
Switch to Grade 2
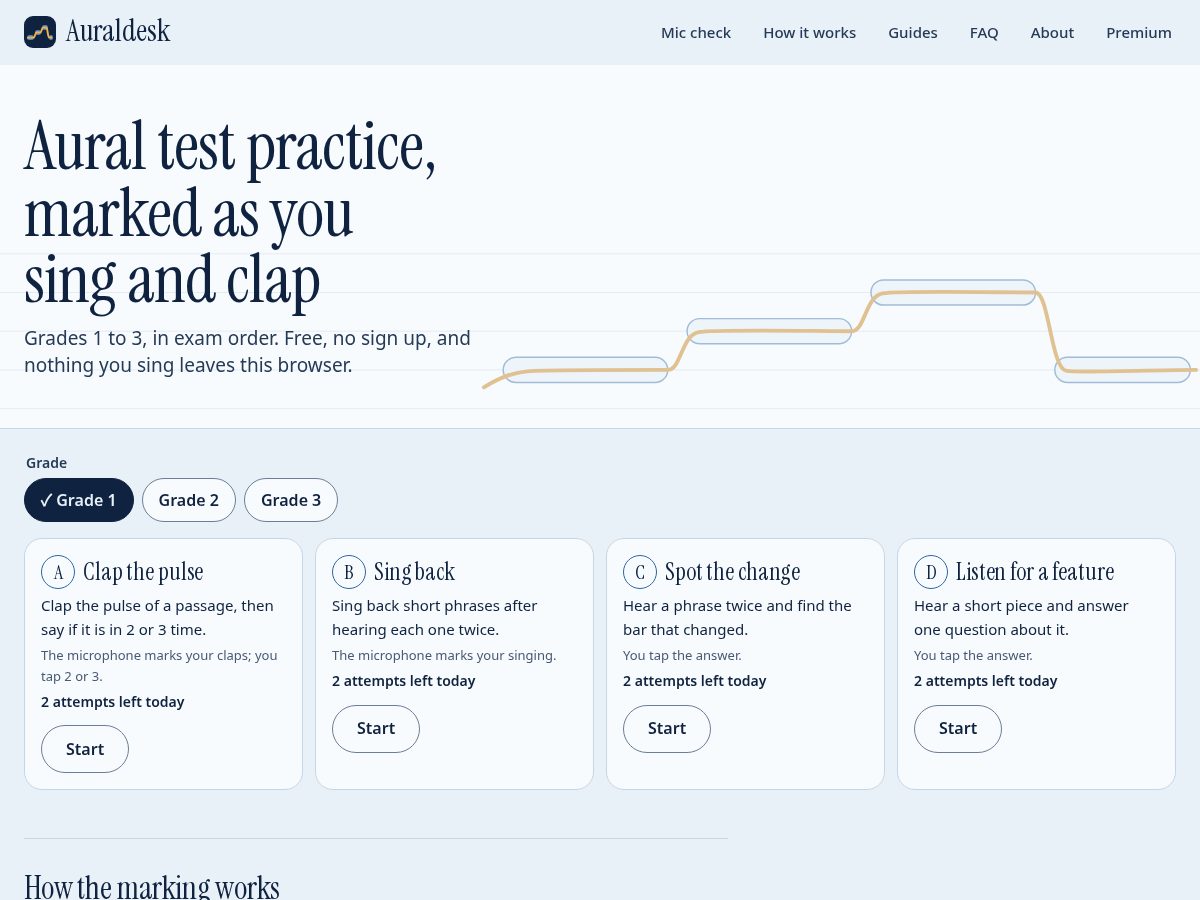pyautogui.click(x=189, y=500)
